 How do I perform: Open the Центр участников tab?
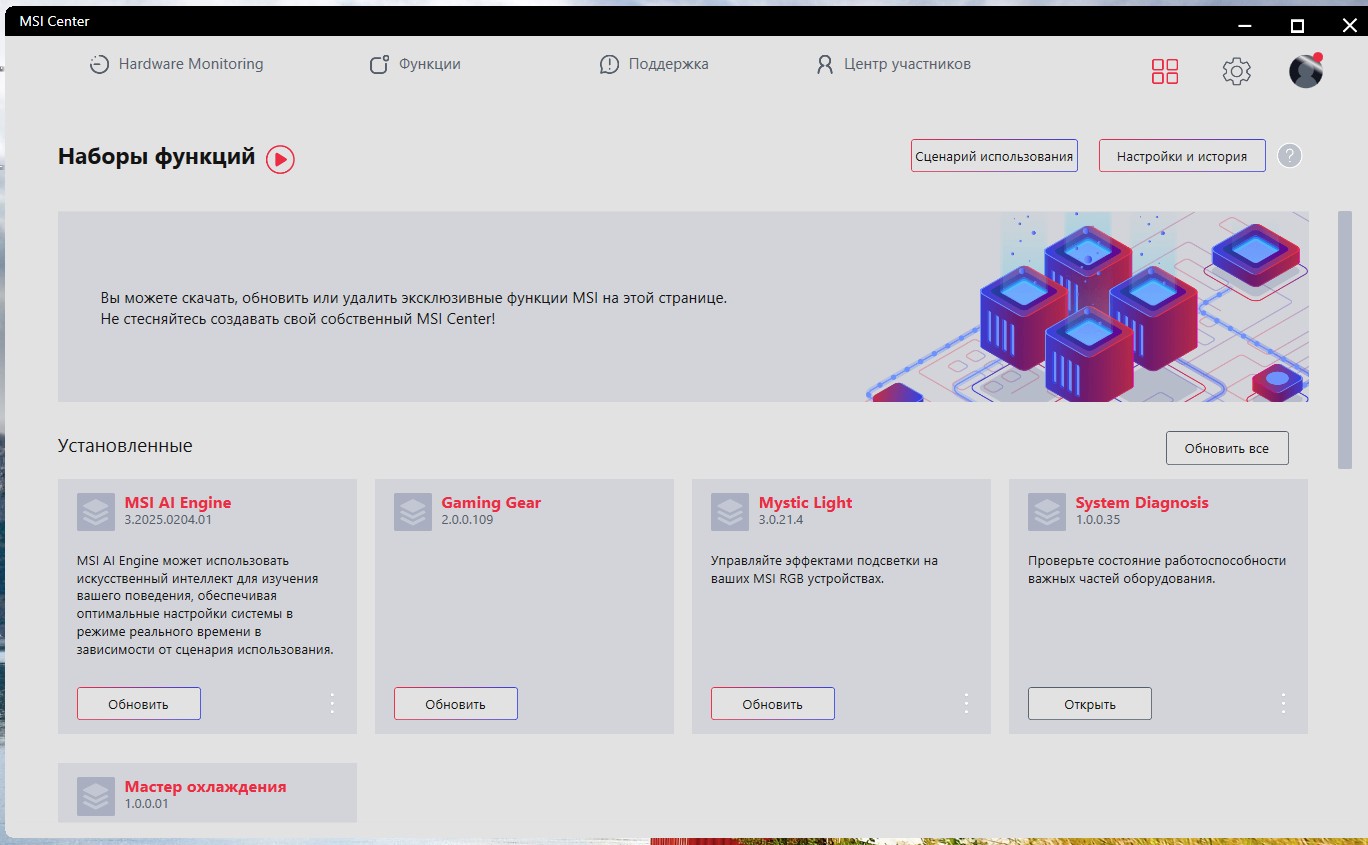(x=893, y=64)
